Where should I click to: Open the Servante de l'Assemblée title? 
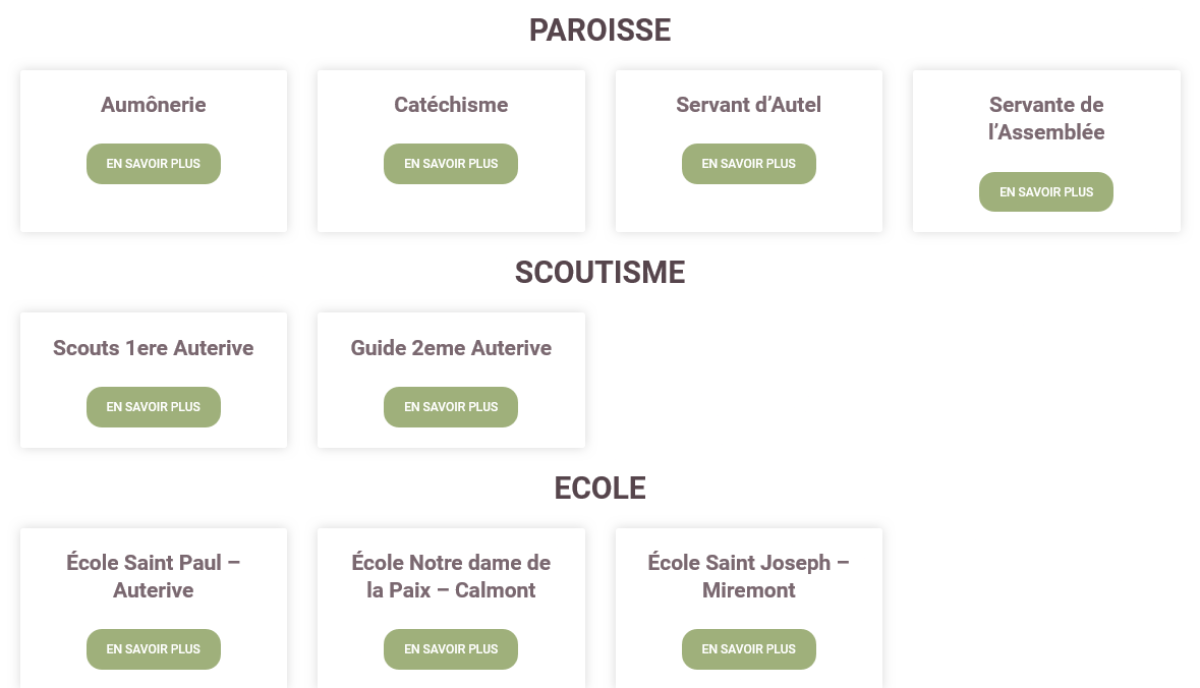click(x=1046, y=118)
